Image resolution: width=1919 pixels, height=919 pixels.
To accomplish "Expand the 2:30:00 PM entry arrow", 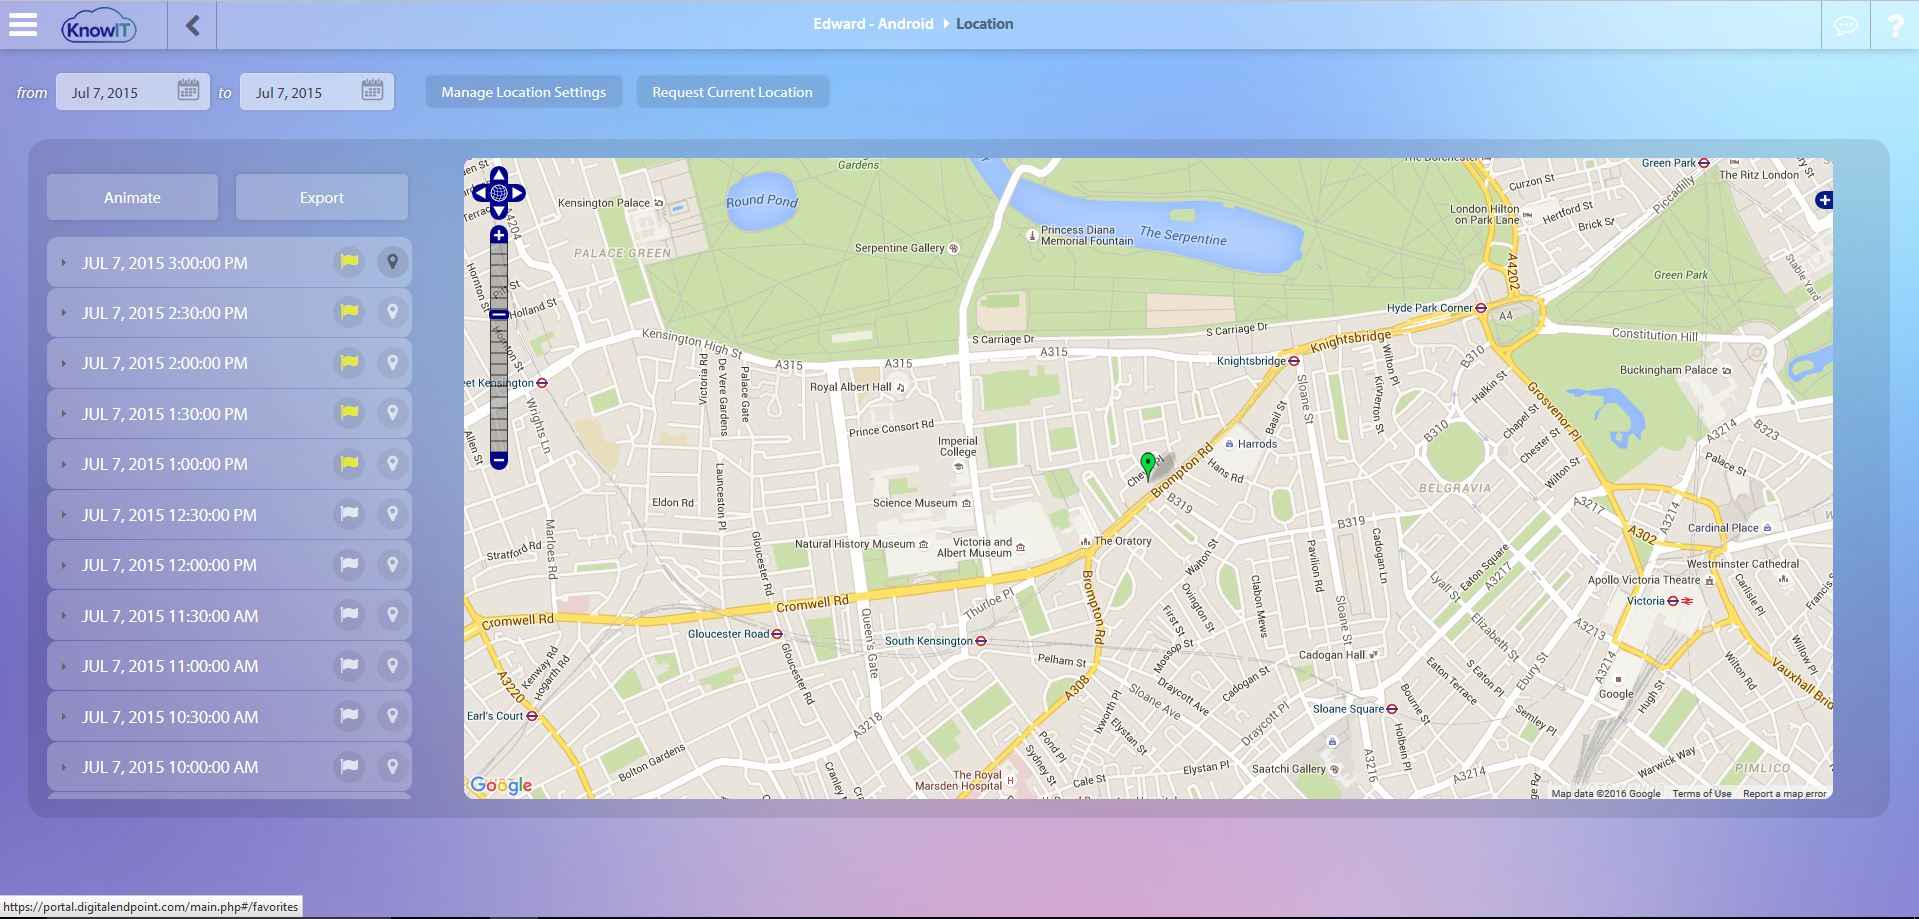I will coord(63,313).
